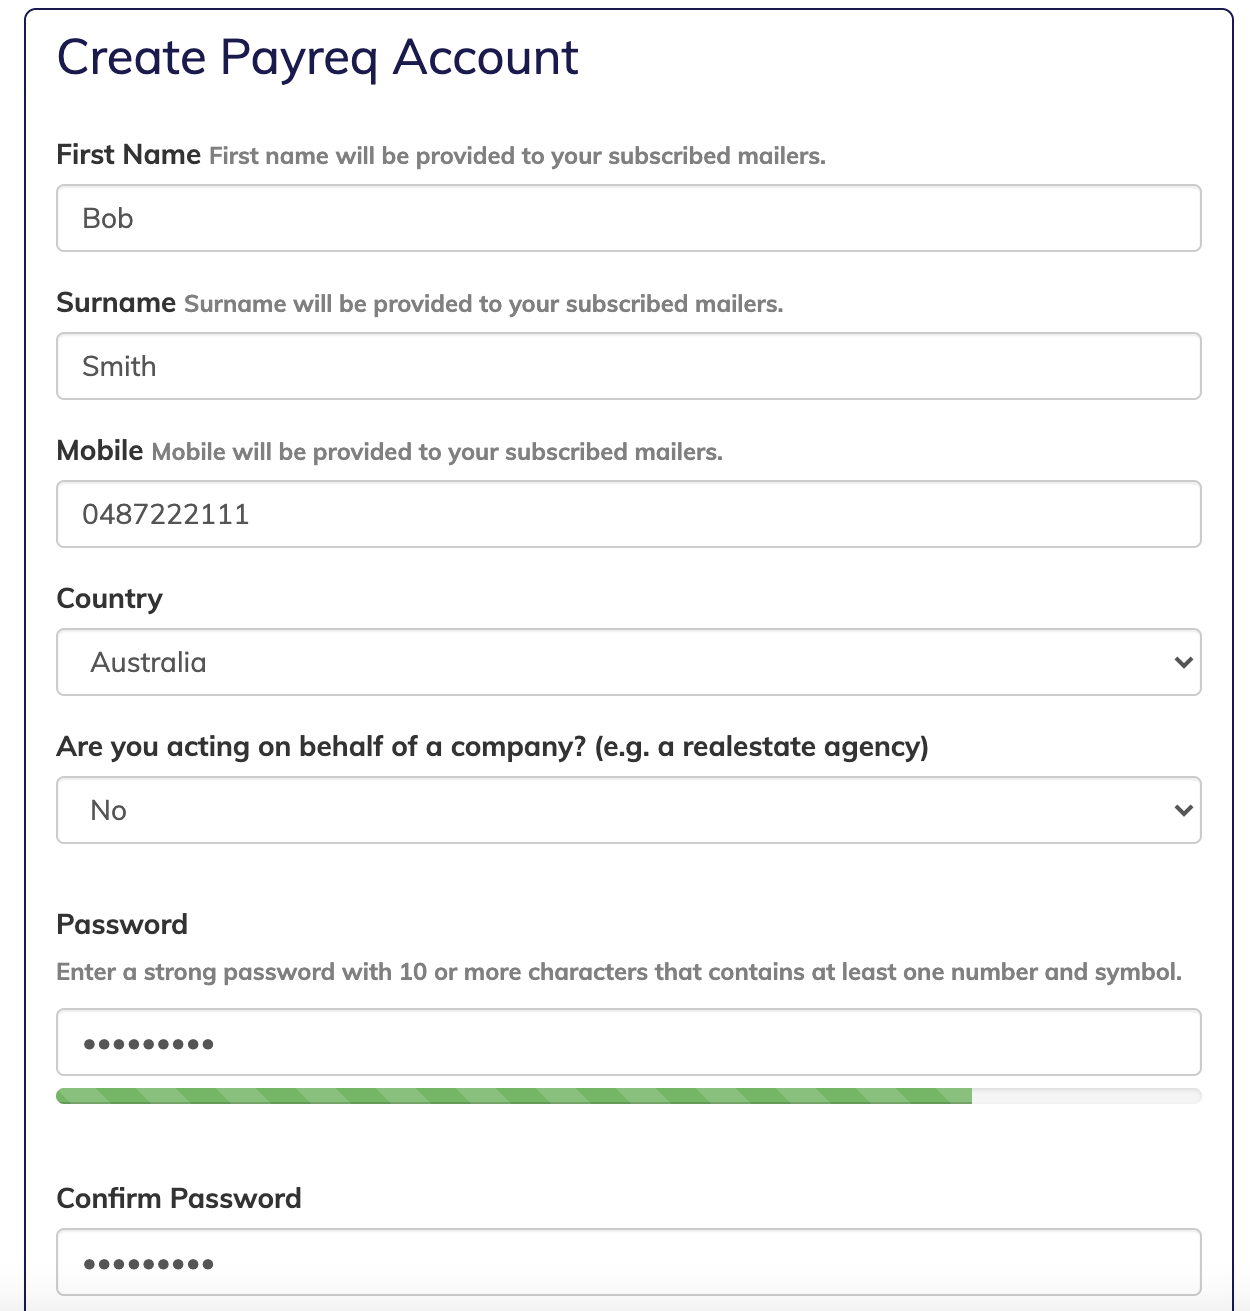
Task: Expand the company representation dropdown
Action: pyautogui.click(x=628, y=810)
